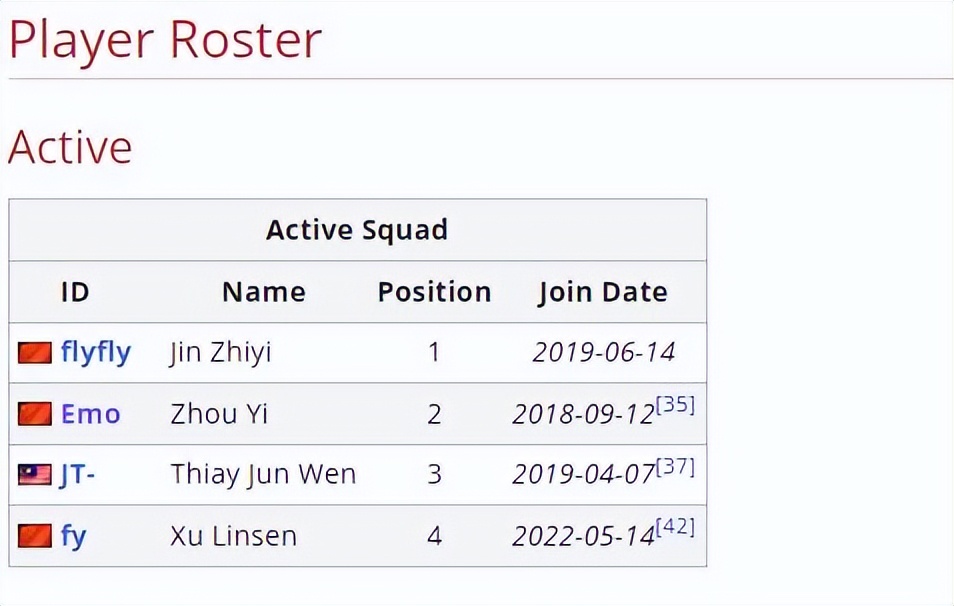This screenshot has width=954, height=606.
Task: Open the Emo player link
Action: coord(91,414)
